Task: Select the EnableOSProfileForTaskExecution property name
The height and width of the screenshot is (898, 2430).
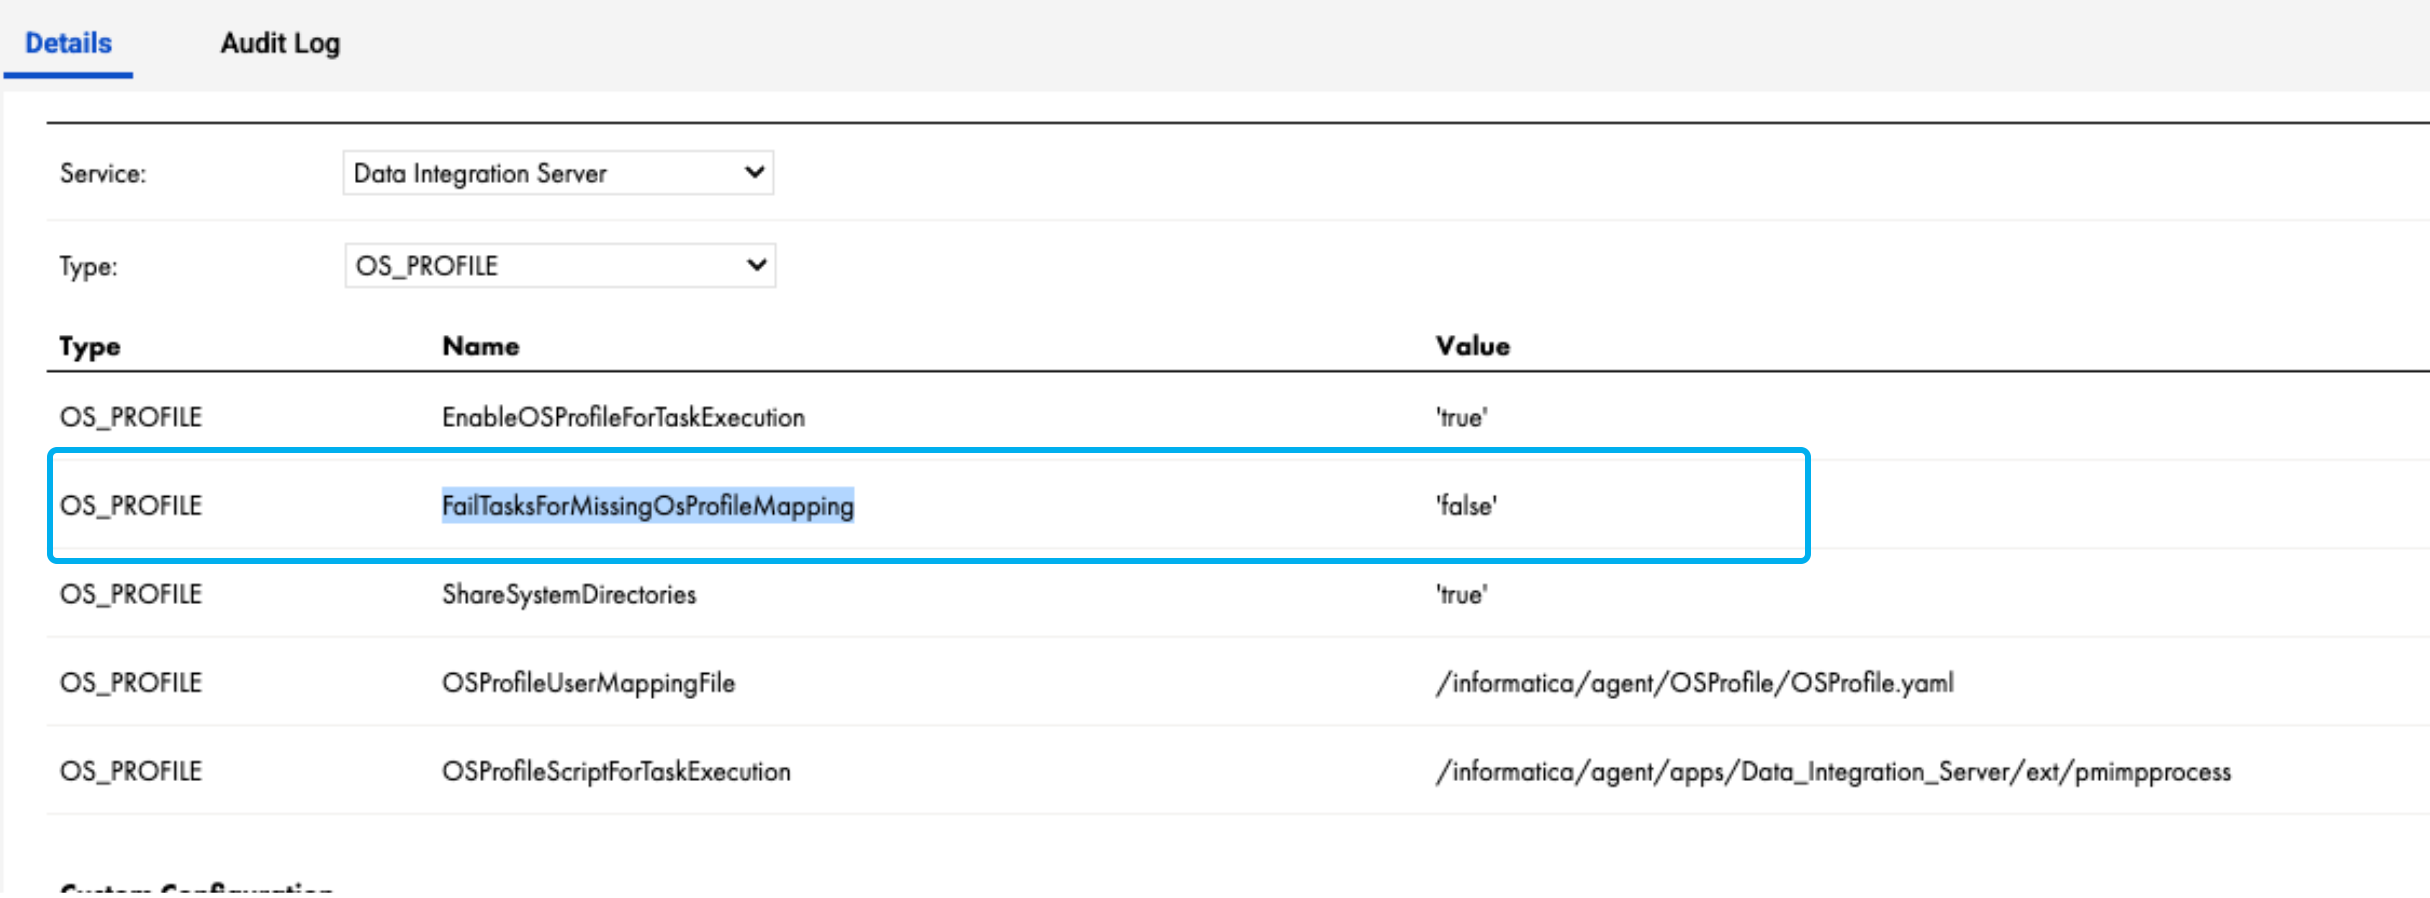Action: coord(623,417)
